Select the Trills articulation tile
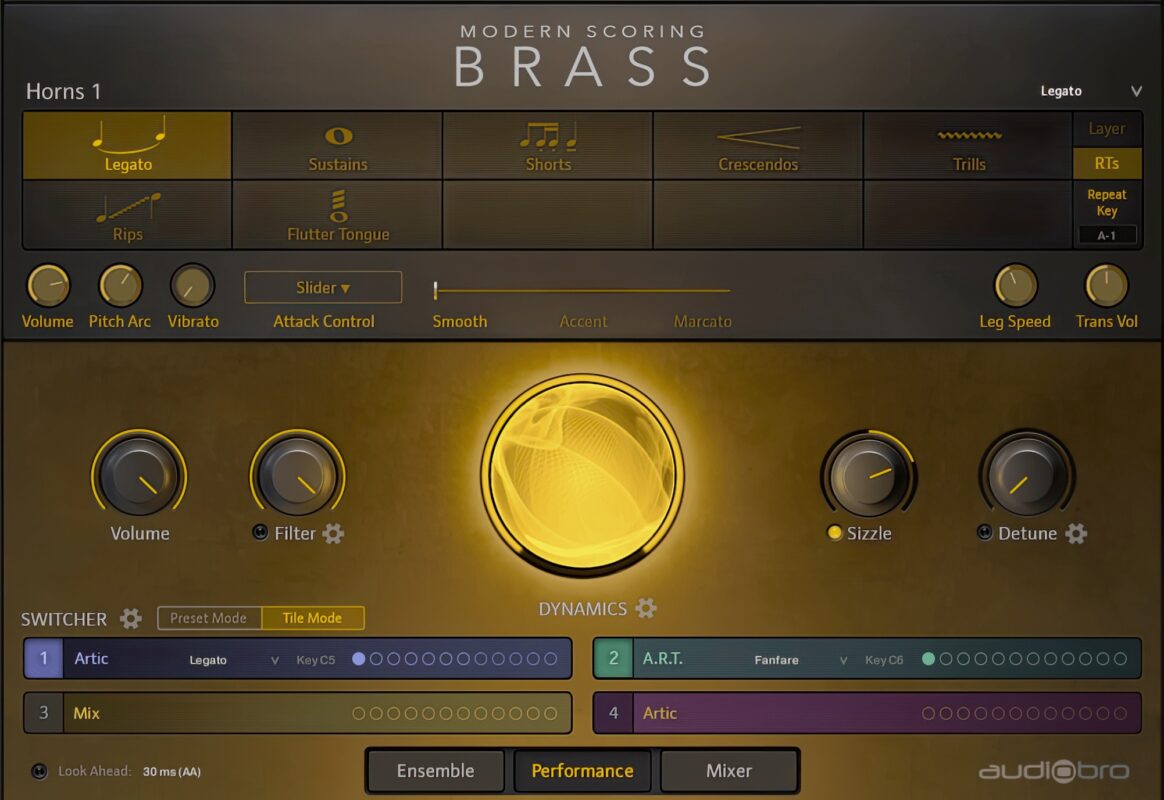Screen dimensions: 1164x800 (x=968, y=145)
